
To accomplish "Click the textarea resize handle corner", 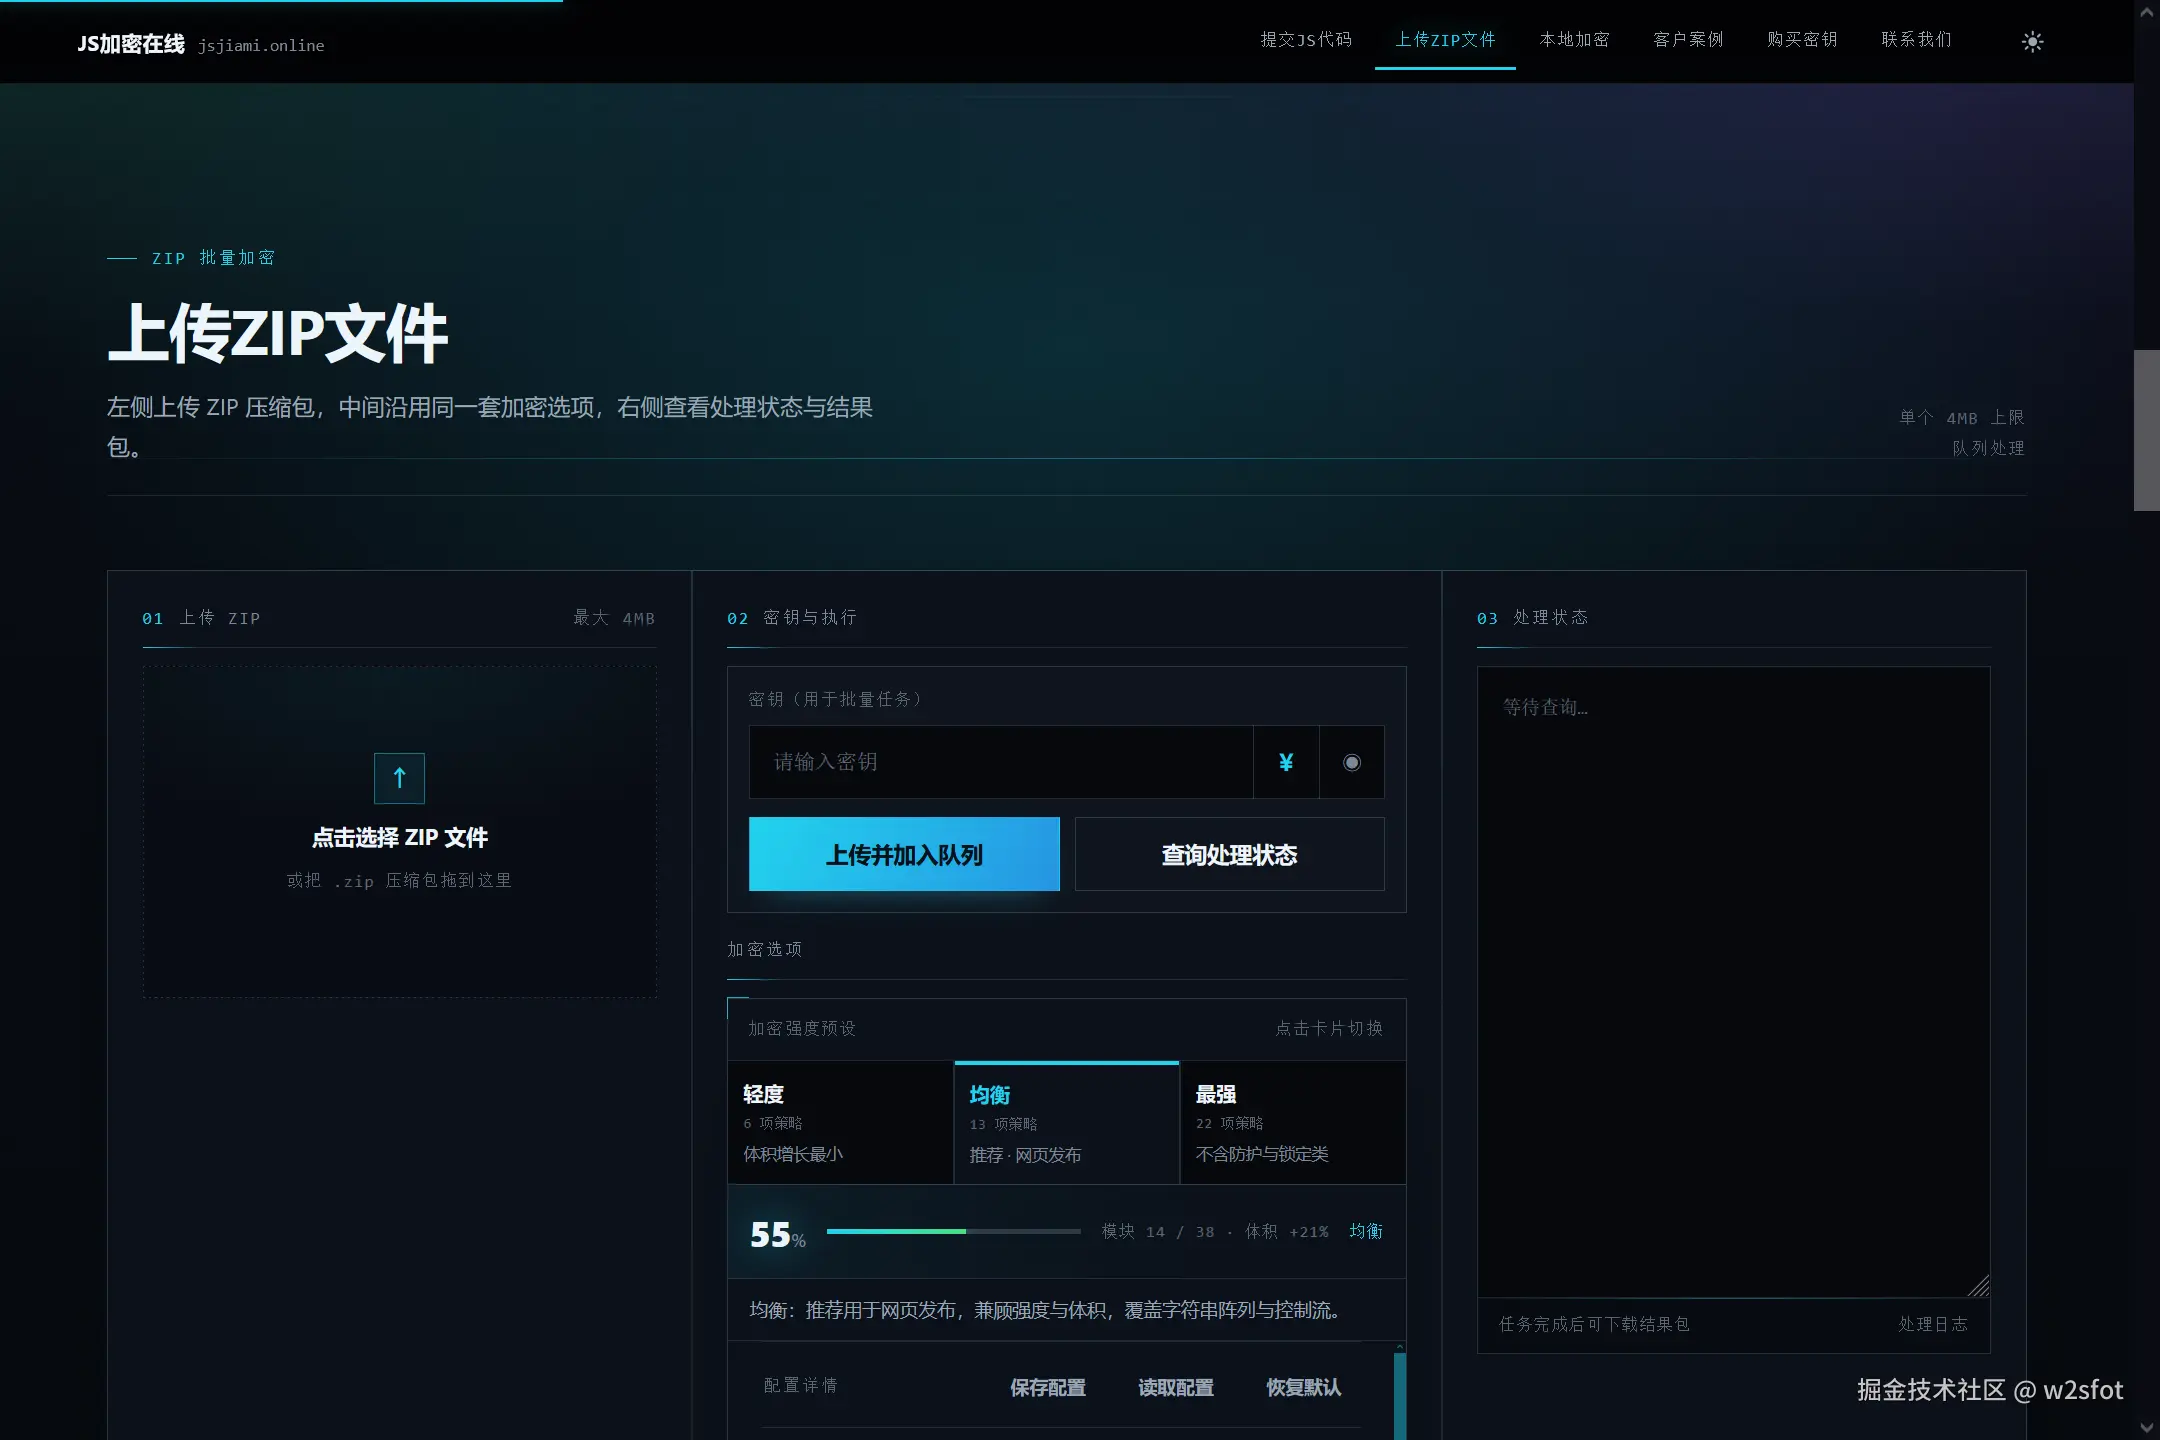I will point(1978,1286).
